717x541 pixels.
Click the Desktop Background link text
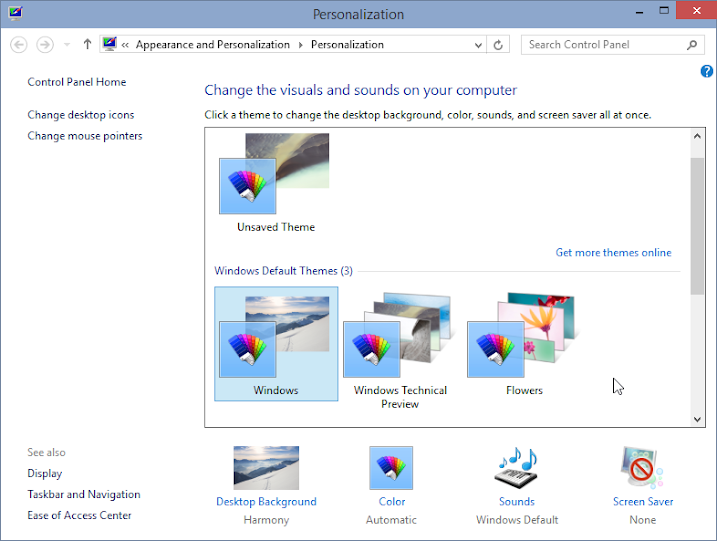[x=266, y=502]
